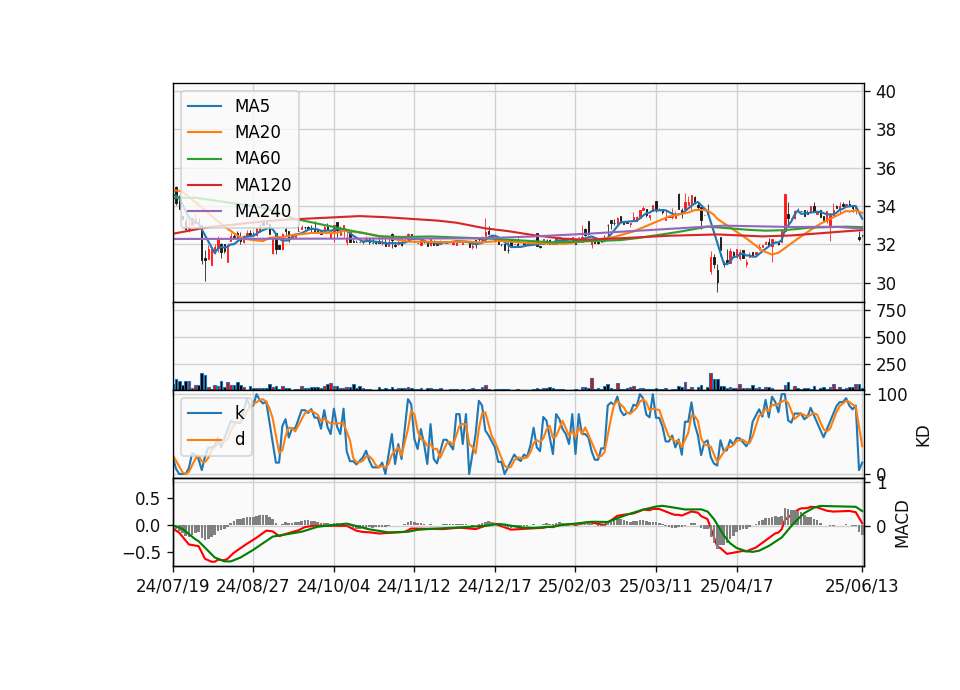Click the MA20 legend label
The height and width of the screenshot is (690, 960).
click(x=258, y=132)
